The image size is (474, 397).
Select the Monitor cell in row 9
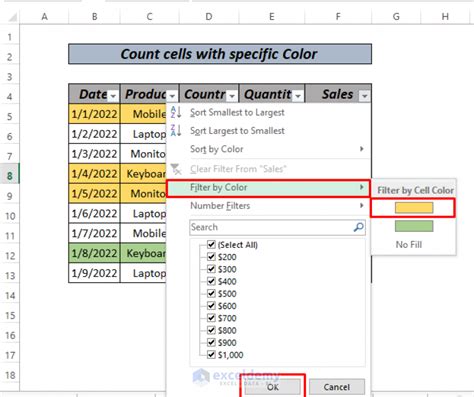pos(144,193)
